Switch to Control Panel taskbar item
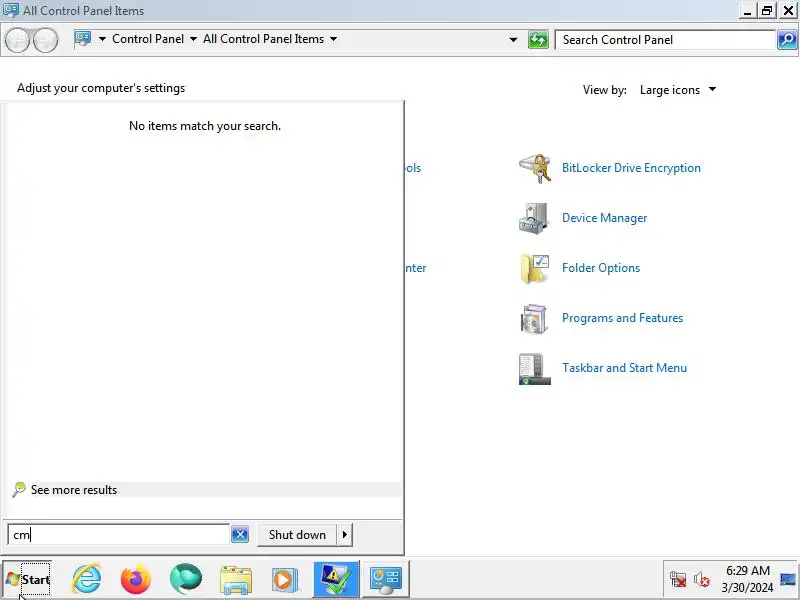The image size is (800, 600). (386, 579)
